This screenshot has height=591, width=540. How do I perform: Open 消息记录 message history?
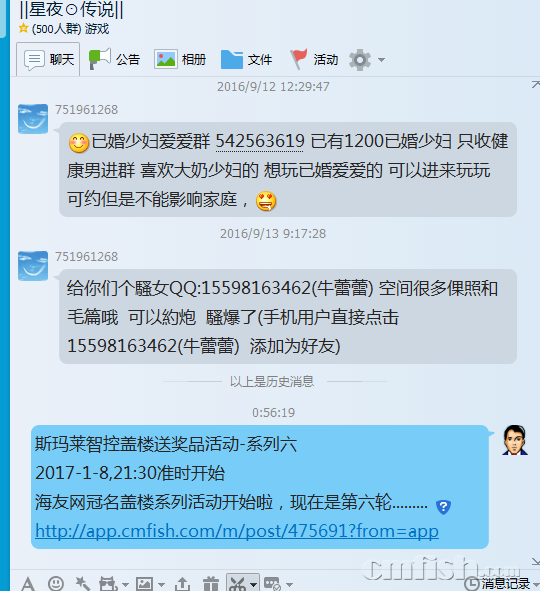coord(497,584)
